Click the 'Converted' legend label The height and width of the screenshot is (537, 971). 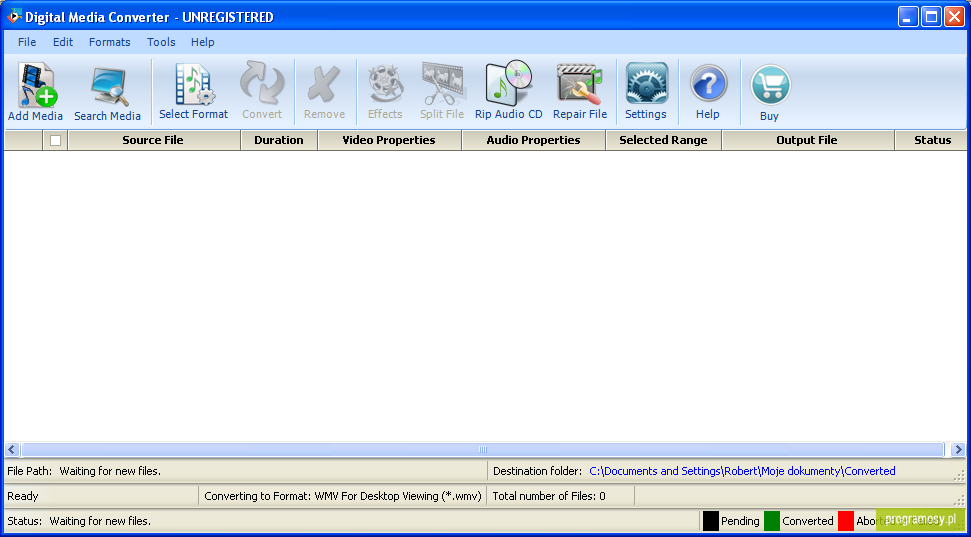coord(808,522)
